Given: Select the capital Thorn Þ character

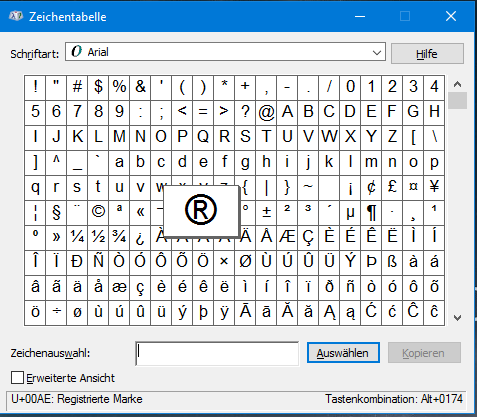Looking at the screenshot, I should coord(371,263).
